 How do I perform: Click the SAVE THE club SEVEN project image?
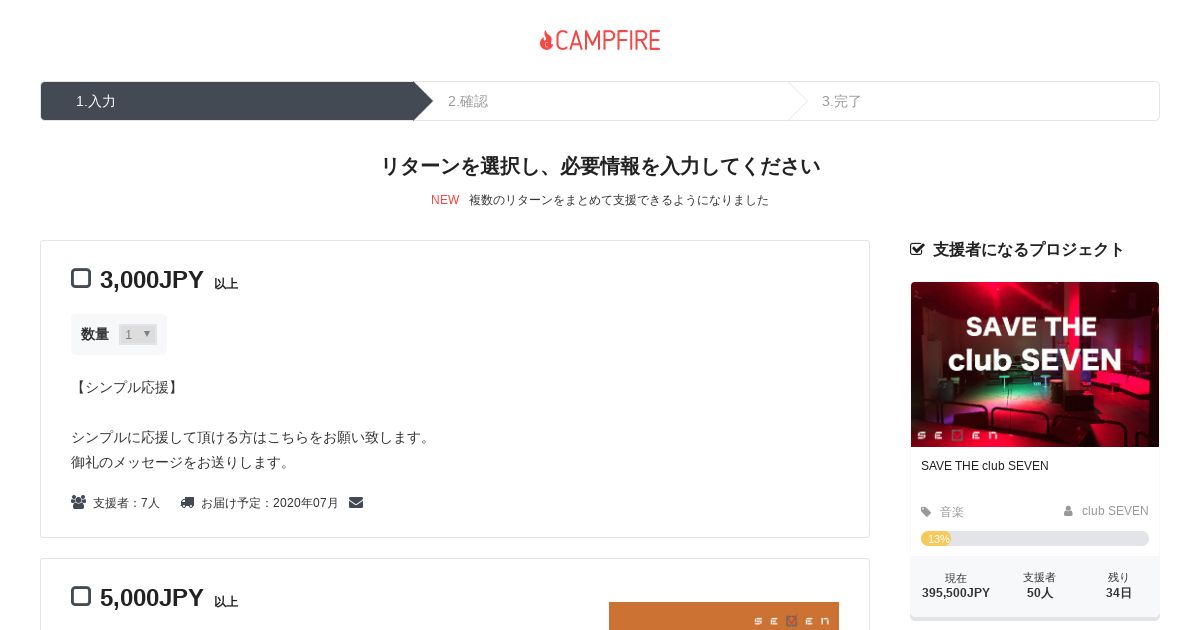[x=1035, y=364]
